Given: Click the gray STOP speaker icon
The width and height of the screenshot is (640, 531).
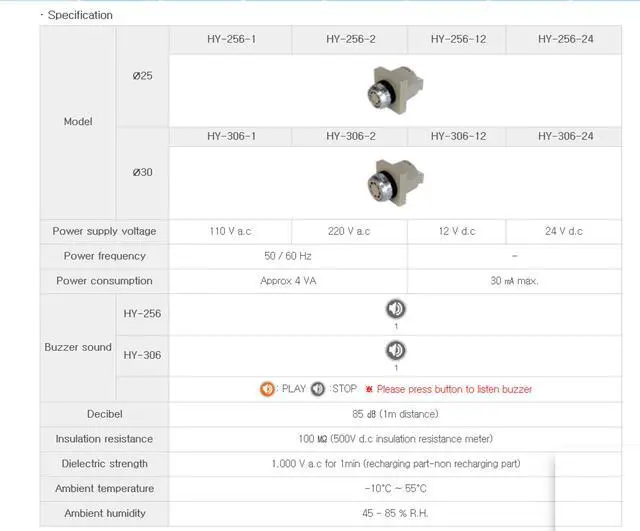Looking at the screenshot, I should pyautogui.click(x=317, y=389).
